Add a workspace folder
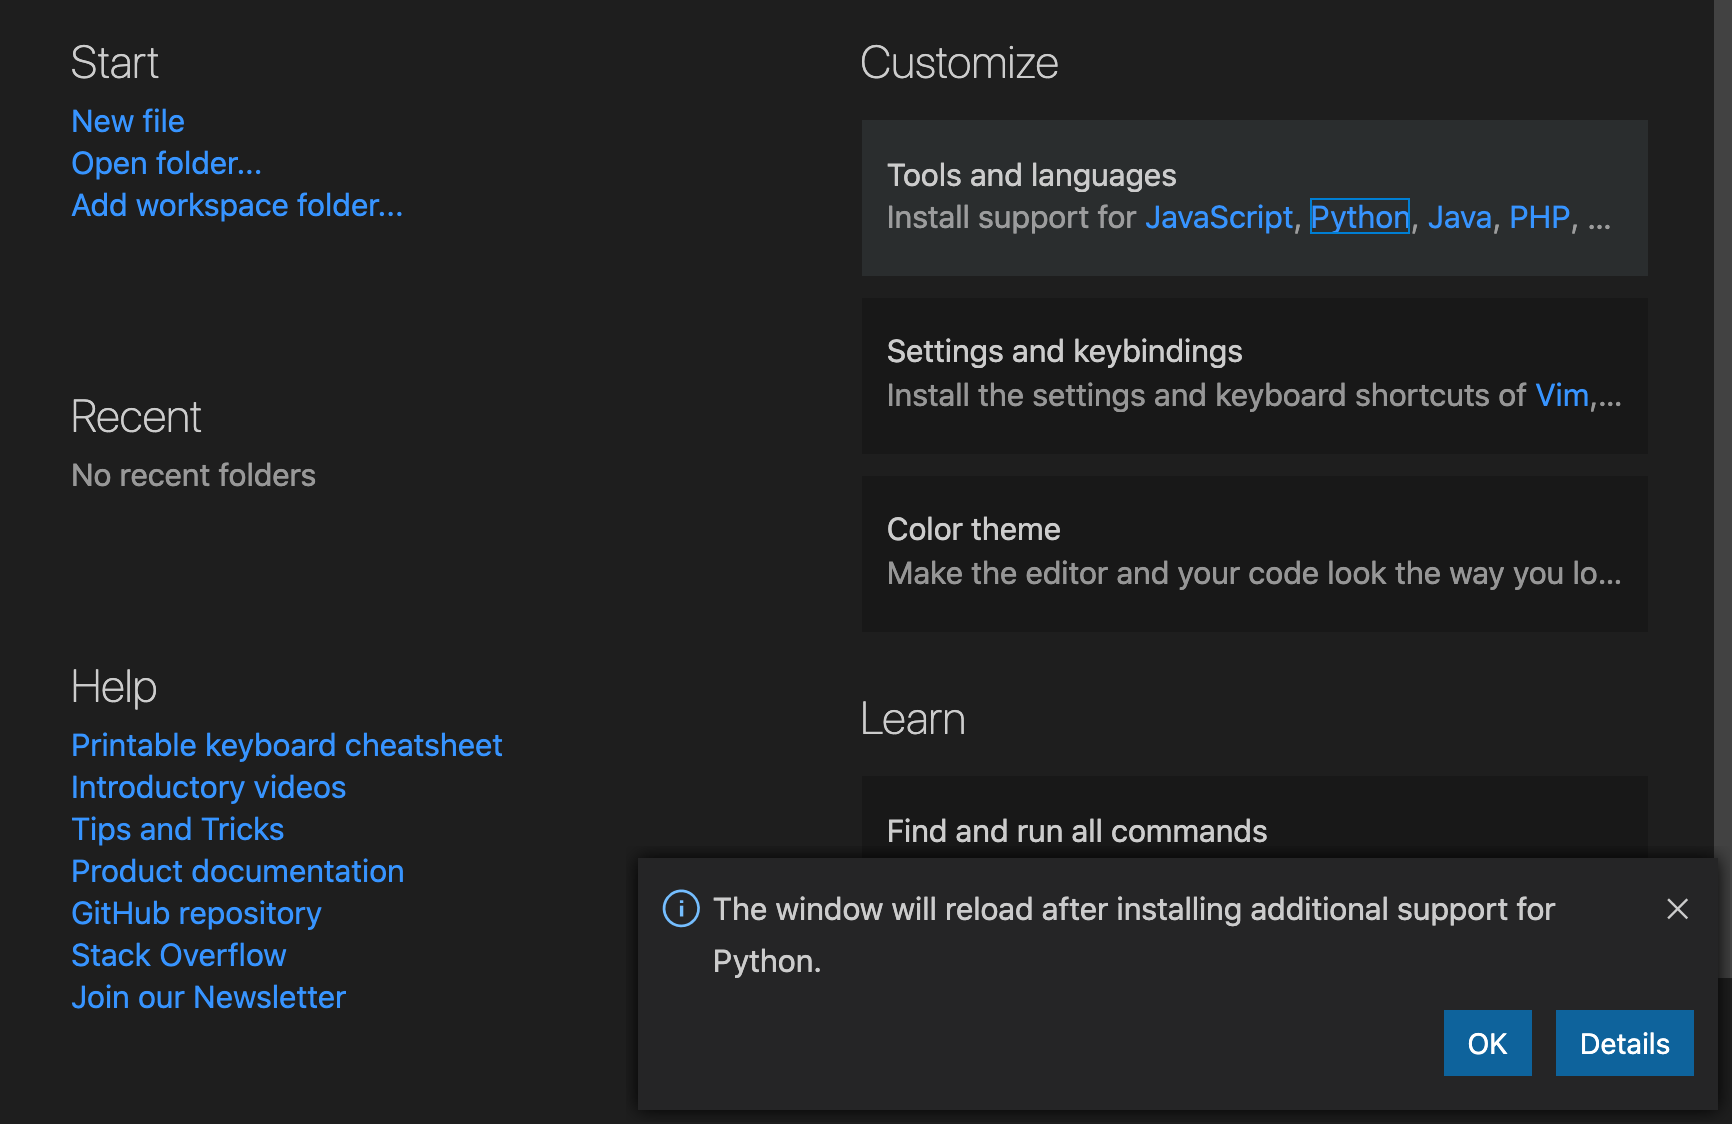The image size is (1732, 1124). [236, 205]
